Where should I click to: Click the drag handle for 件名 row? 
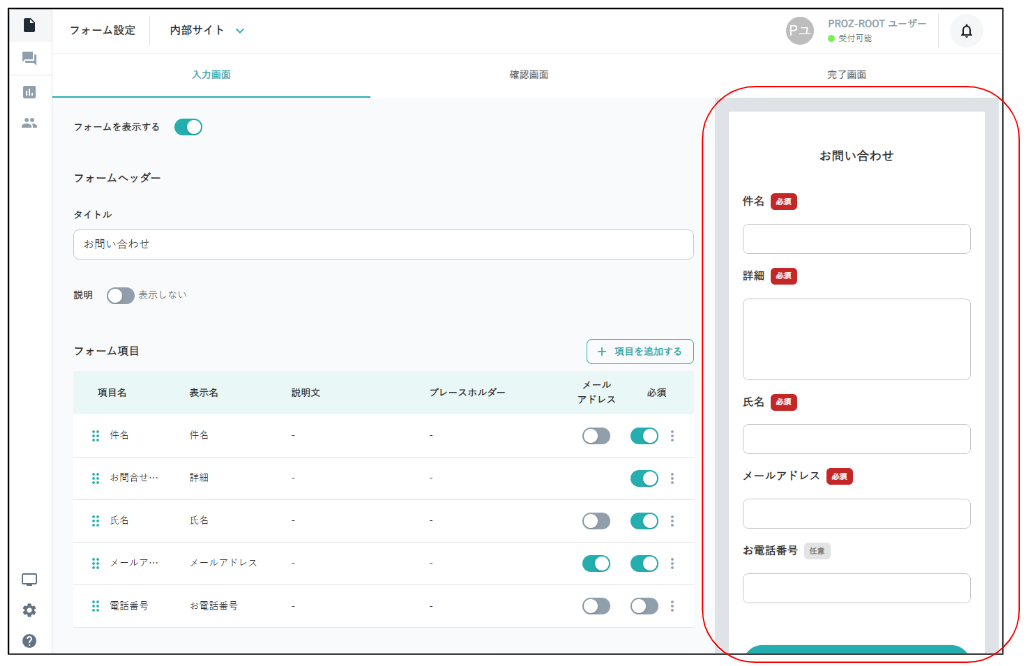point(96,436)
